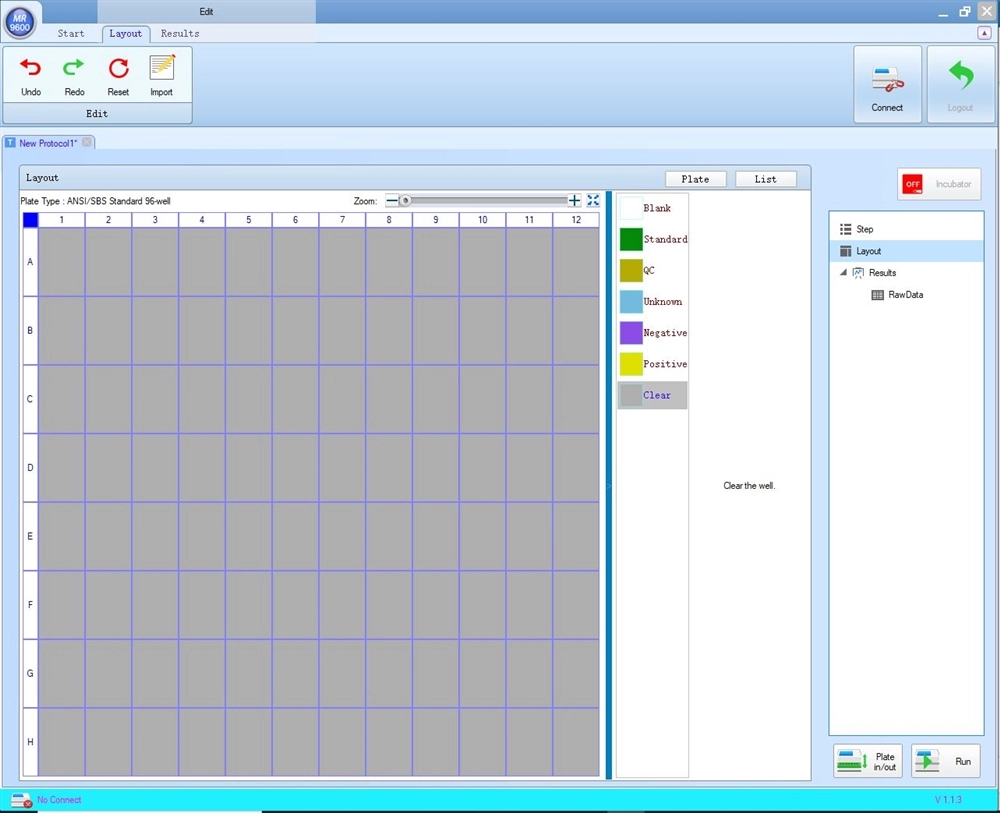Collapse the Results tree node
This screenshot has width=1000, height=813.
click(x=843, y=273)
